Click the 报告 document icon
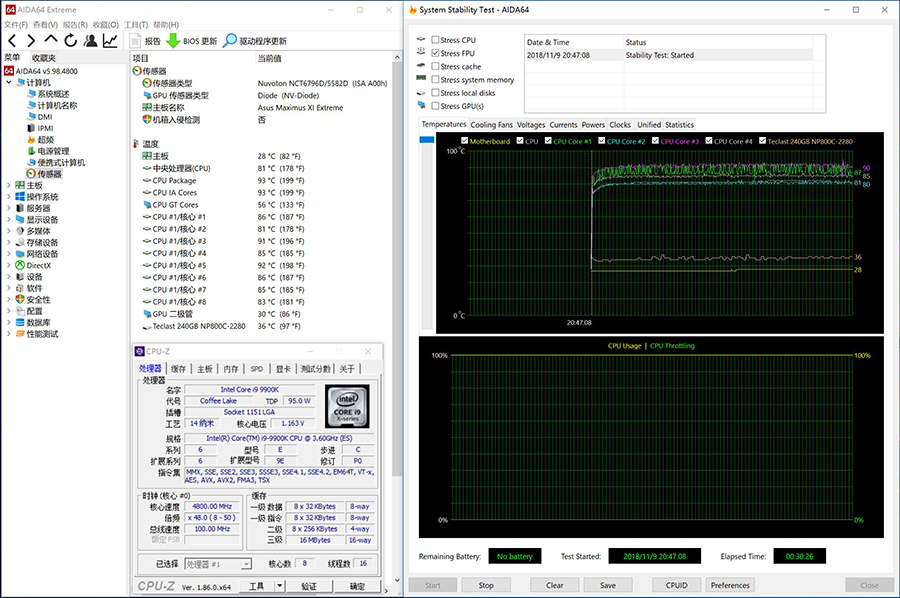The width and height of the screenshot is (900, 598). tap(135, 41)
